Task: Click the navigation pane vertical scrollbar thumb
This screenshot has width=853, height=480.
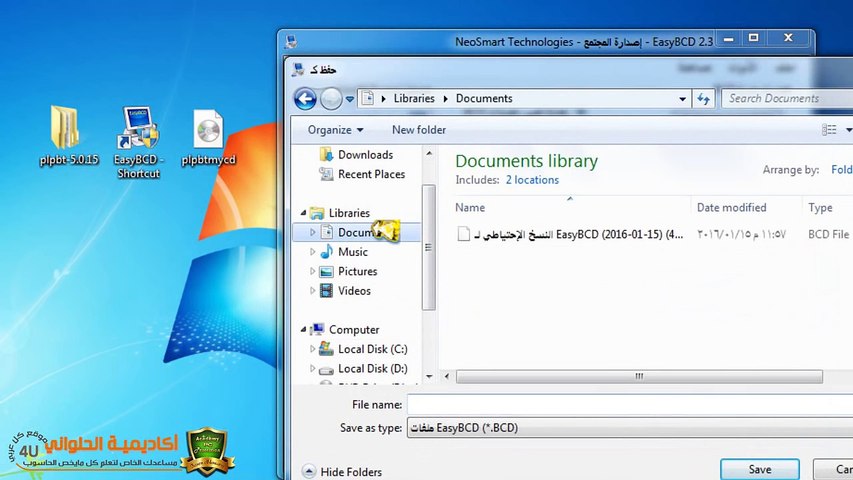Action: pyautogui.click(x=429, y=248)
